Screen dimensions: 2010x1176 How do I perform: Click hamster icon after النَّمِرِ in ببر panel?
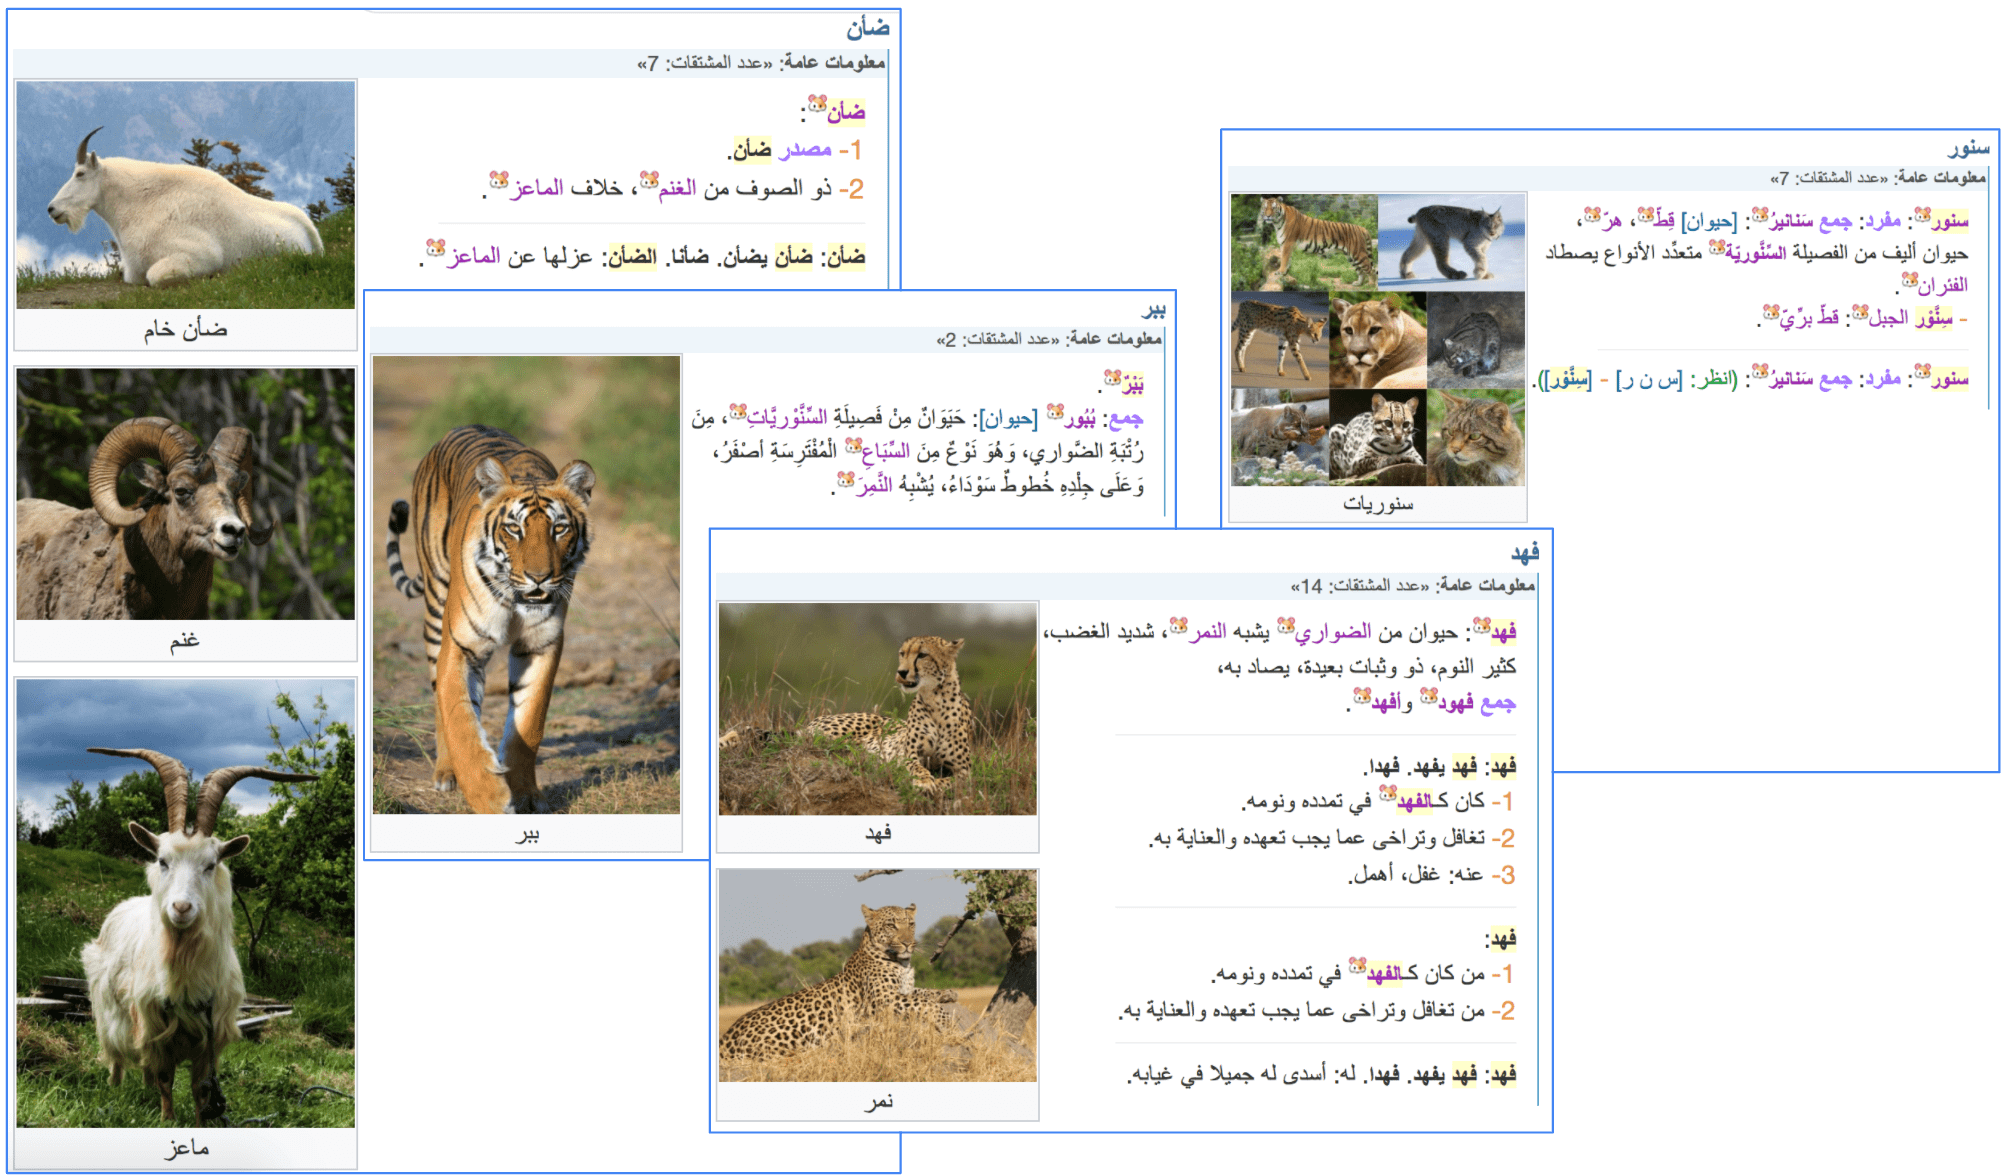(x=846, y=480)
